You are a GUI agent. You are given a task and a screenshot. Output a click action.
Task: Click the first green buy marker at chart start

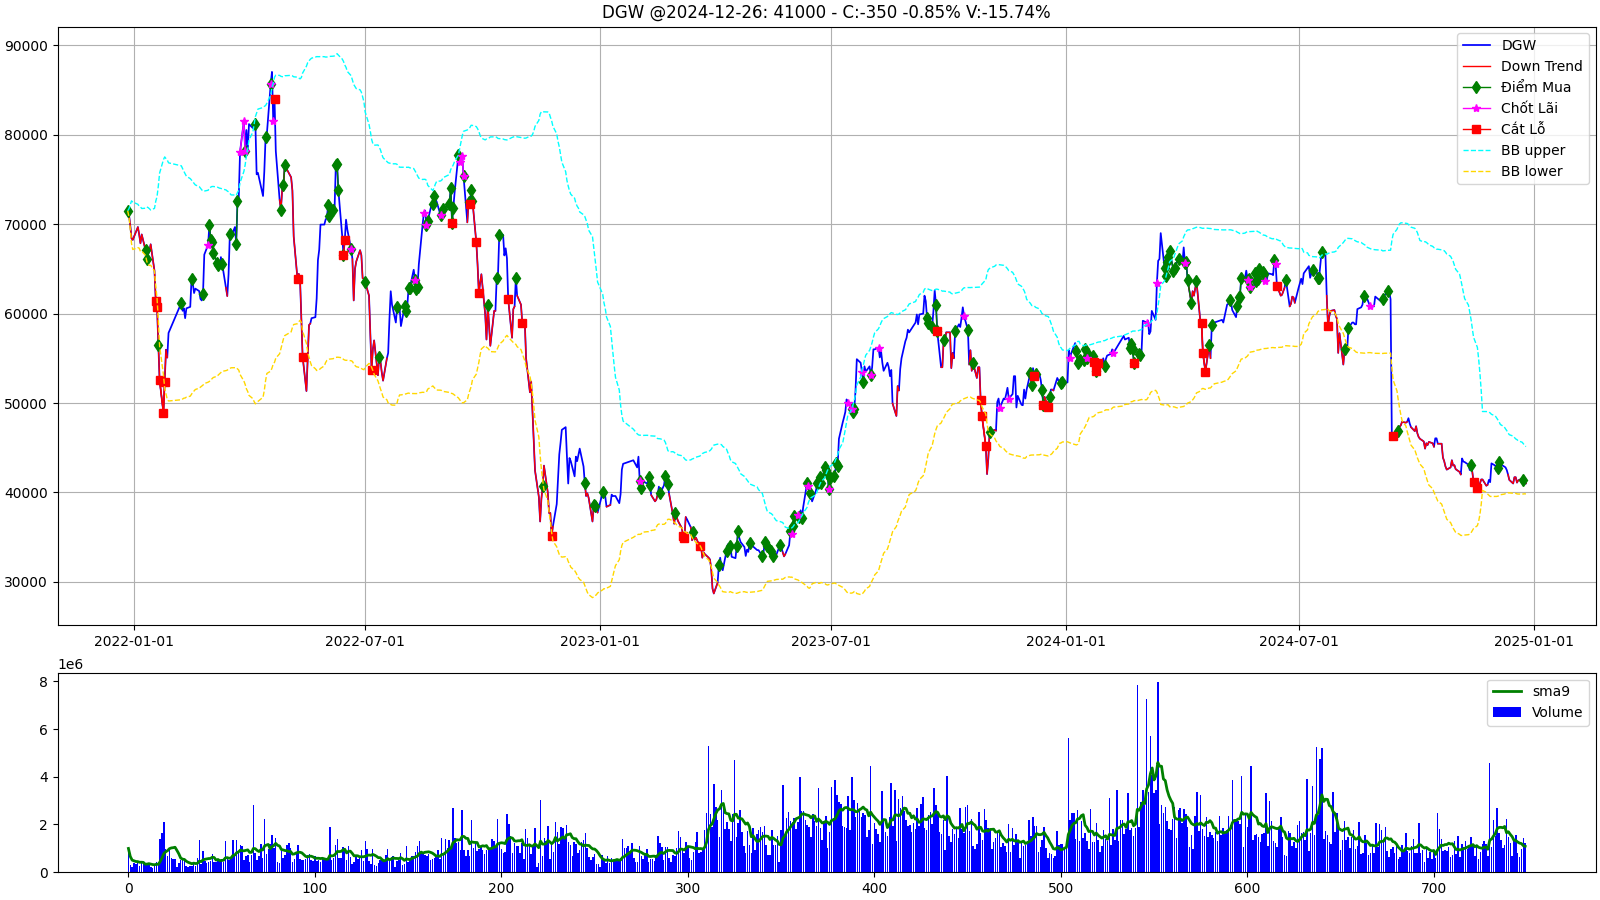(x=128, y=211)
